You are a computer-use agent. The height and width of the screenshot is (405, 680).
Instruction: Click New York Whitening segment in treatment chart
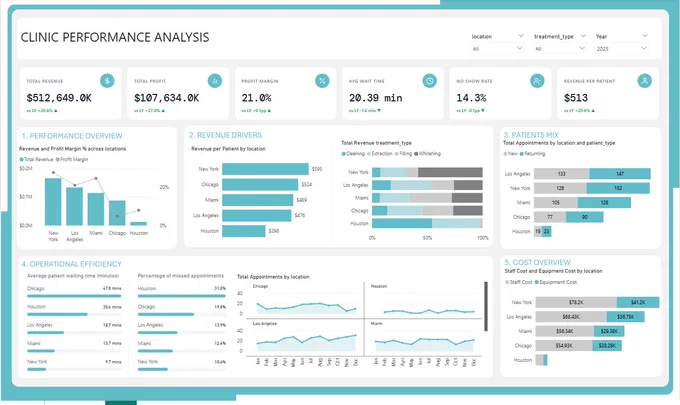click(x=450, y=172)
